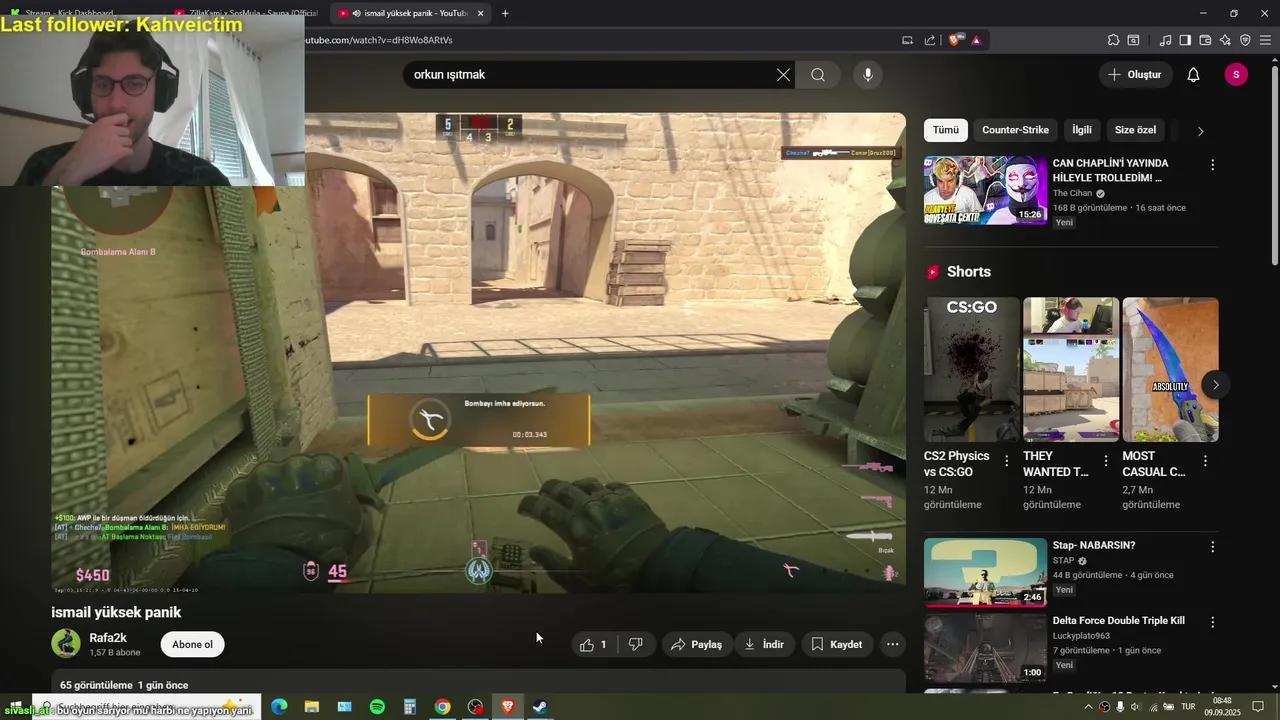Open options for Stap- NABARSIN? video
Image resolution: width=1280 pixels, height=720 pixels.
1212,547
